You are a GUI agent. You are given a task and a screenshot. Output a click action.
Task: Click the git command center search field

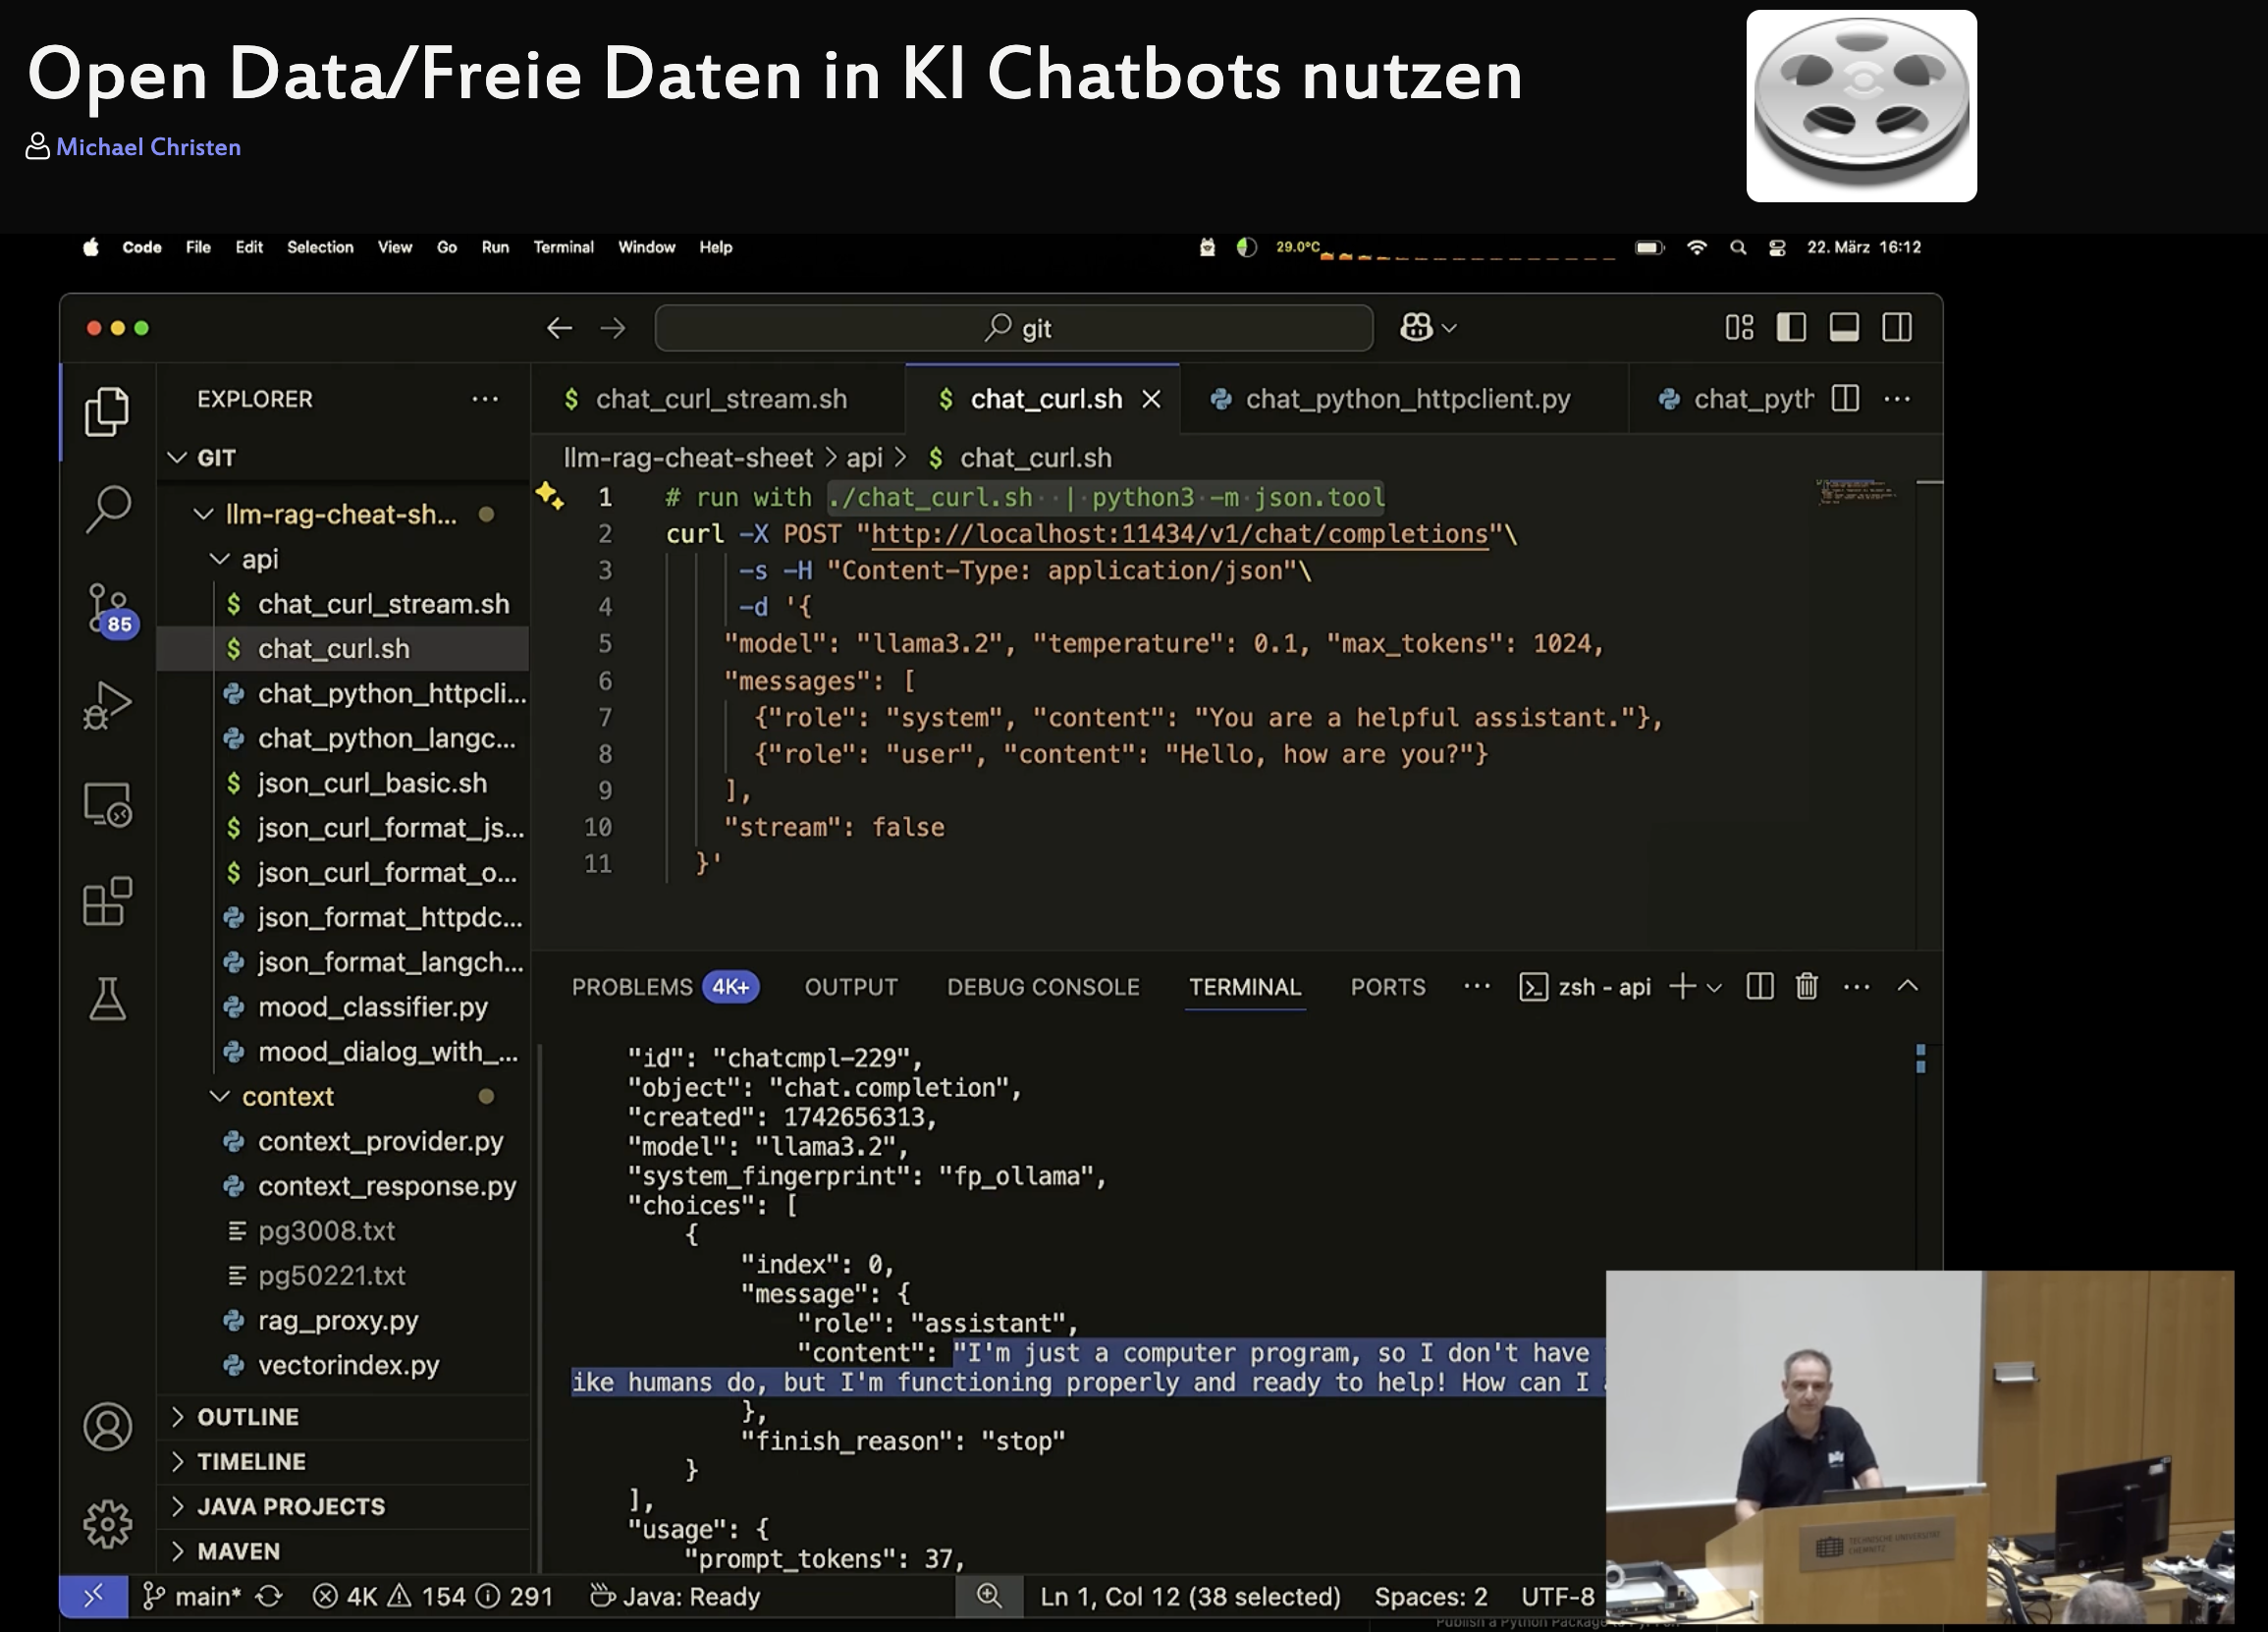[1014, 328]
